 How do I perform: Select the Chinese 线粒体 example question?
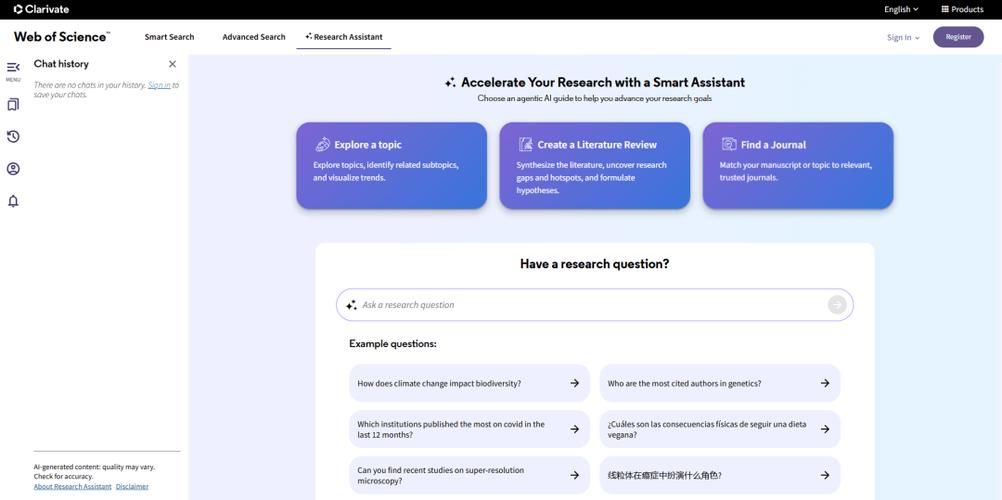(720, 475)
